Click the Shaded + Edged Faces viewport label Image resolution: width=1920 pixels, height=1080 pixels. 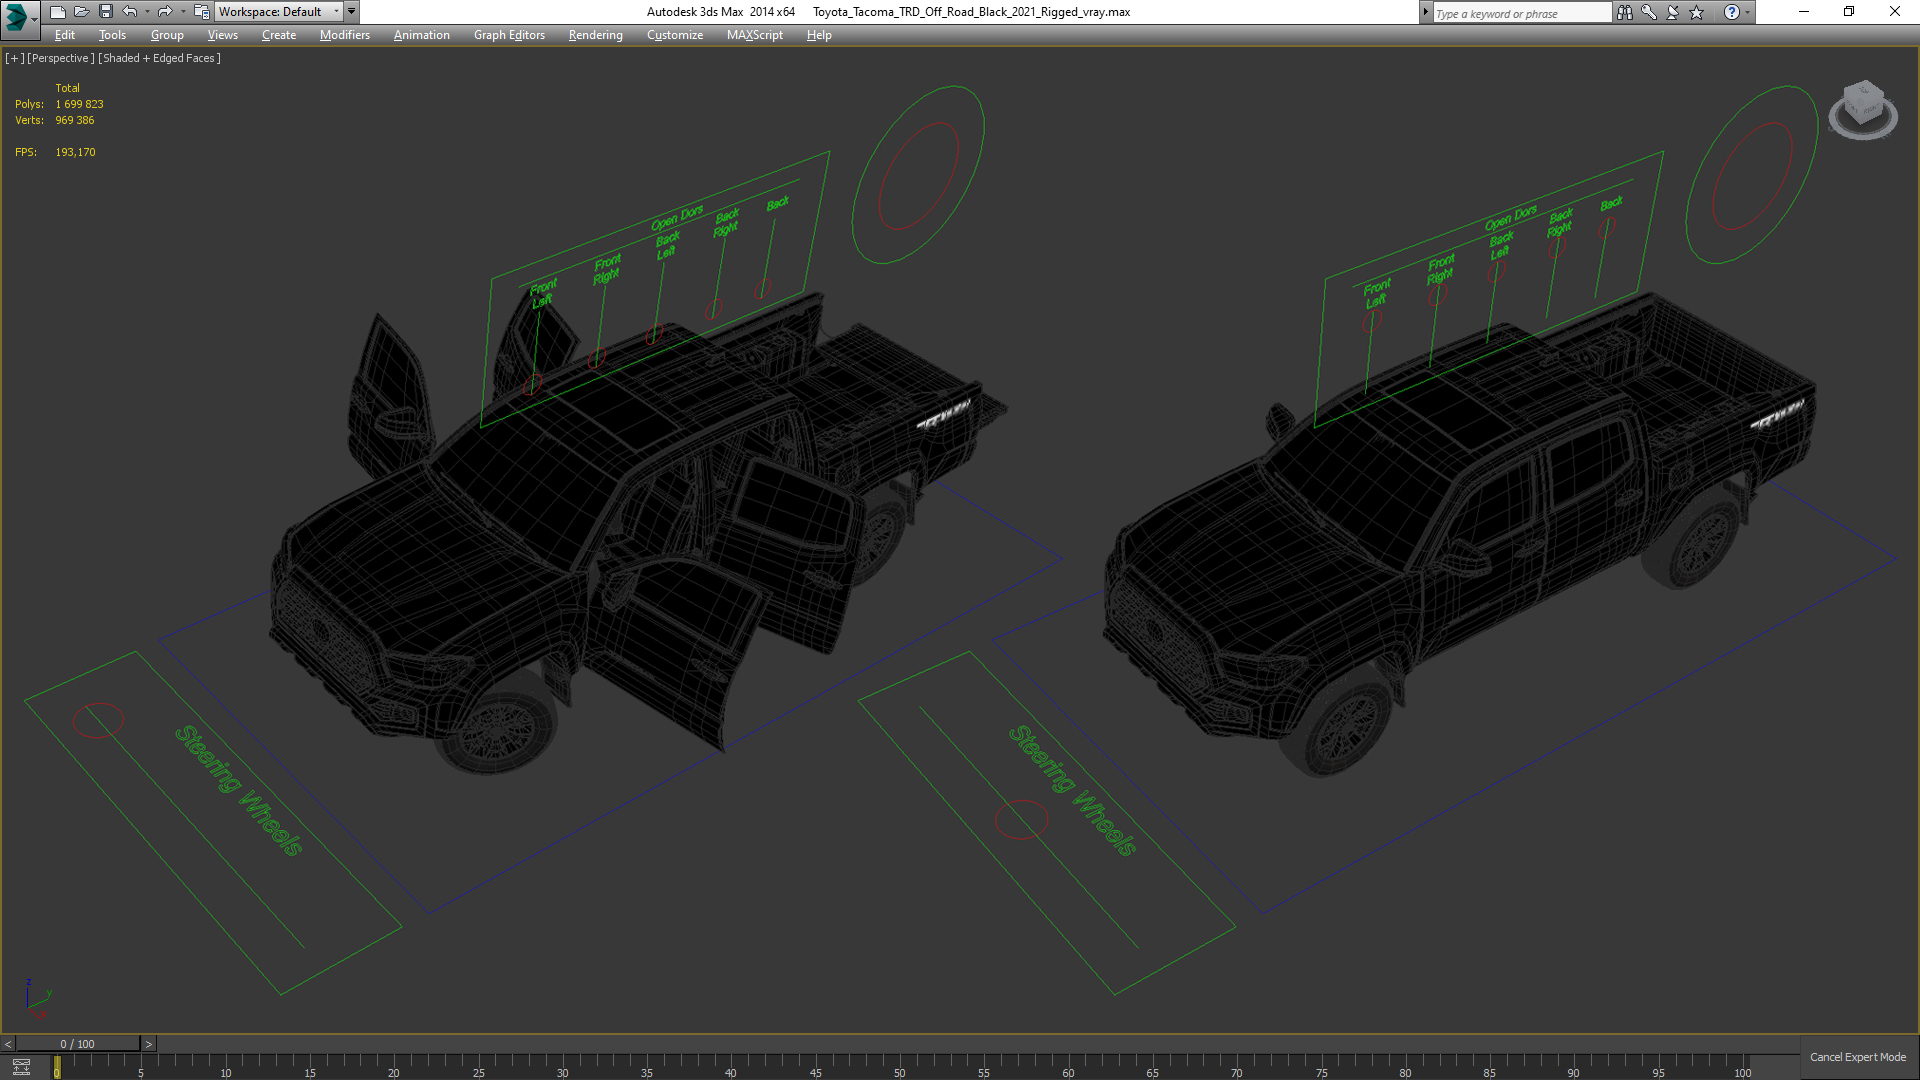pos(159,58)
